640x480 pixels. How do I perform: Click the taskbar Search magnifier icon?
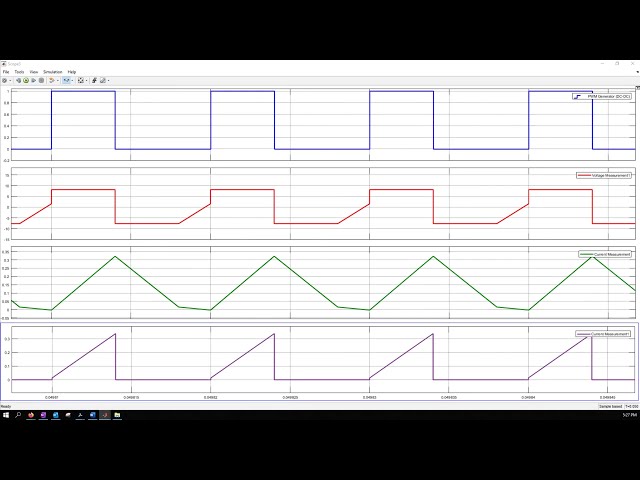(18, 415)
